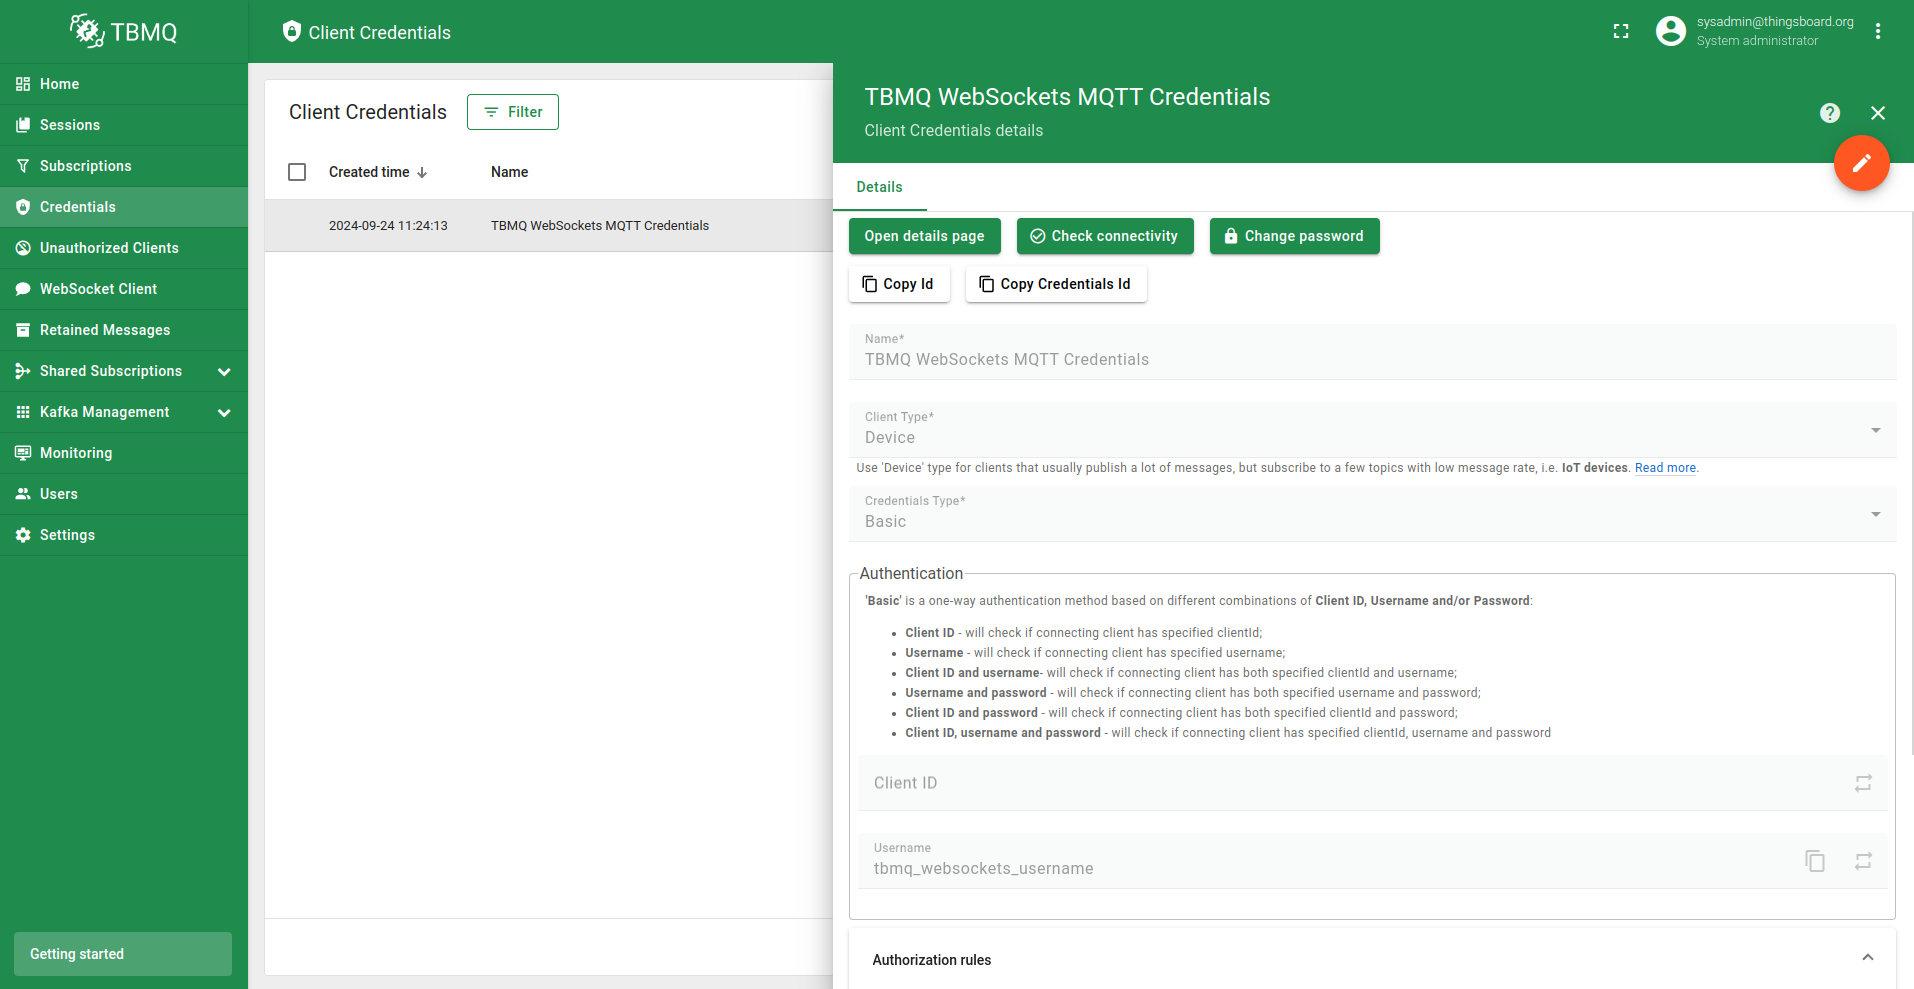Go to WebSocket Client in sidebar

(x=98, y=289)
